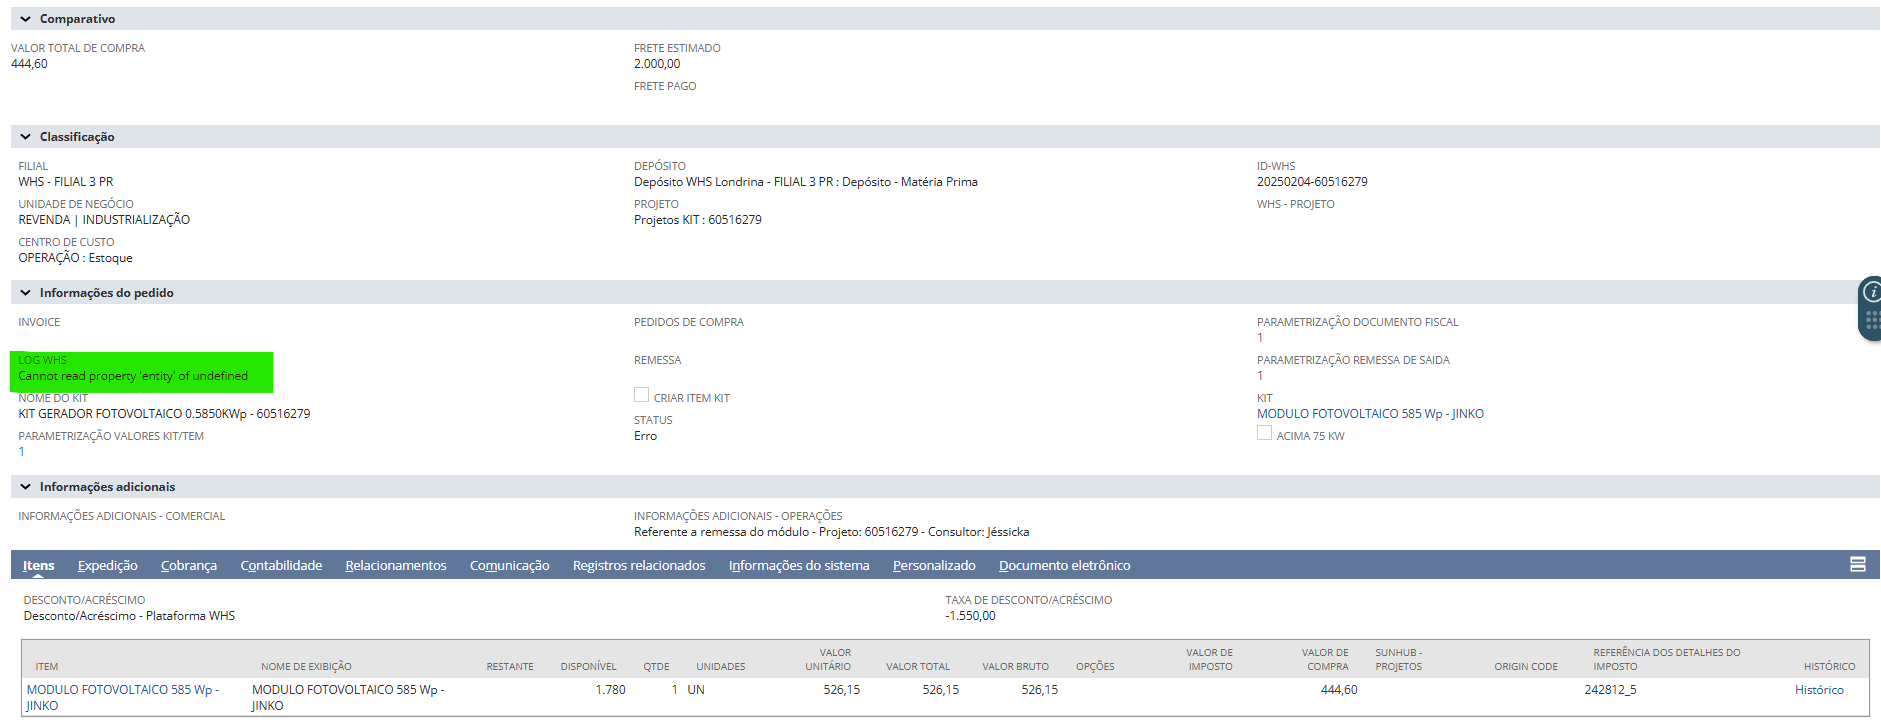Collapse the Informações do pedido section

26,293
